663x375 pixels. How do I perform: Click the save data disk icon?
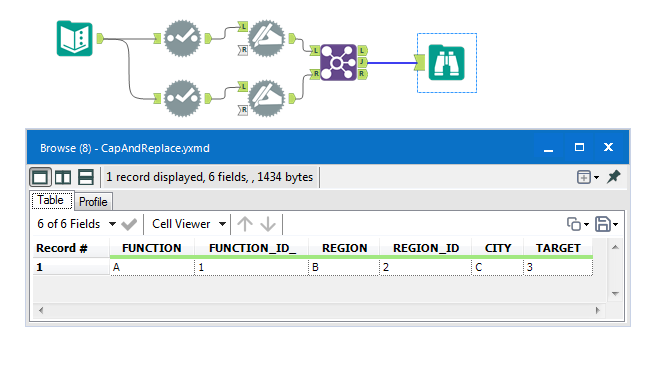point(603,224)
